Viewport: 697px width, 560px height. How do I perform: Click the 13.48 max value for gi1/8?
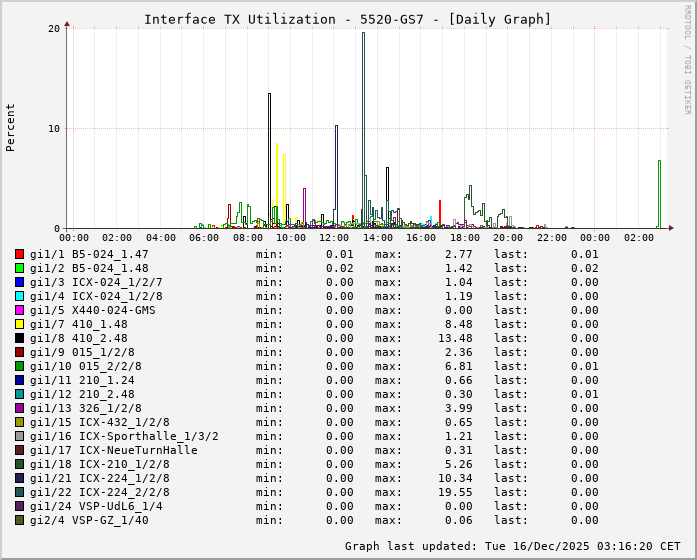(x=415, y=338)
